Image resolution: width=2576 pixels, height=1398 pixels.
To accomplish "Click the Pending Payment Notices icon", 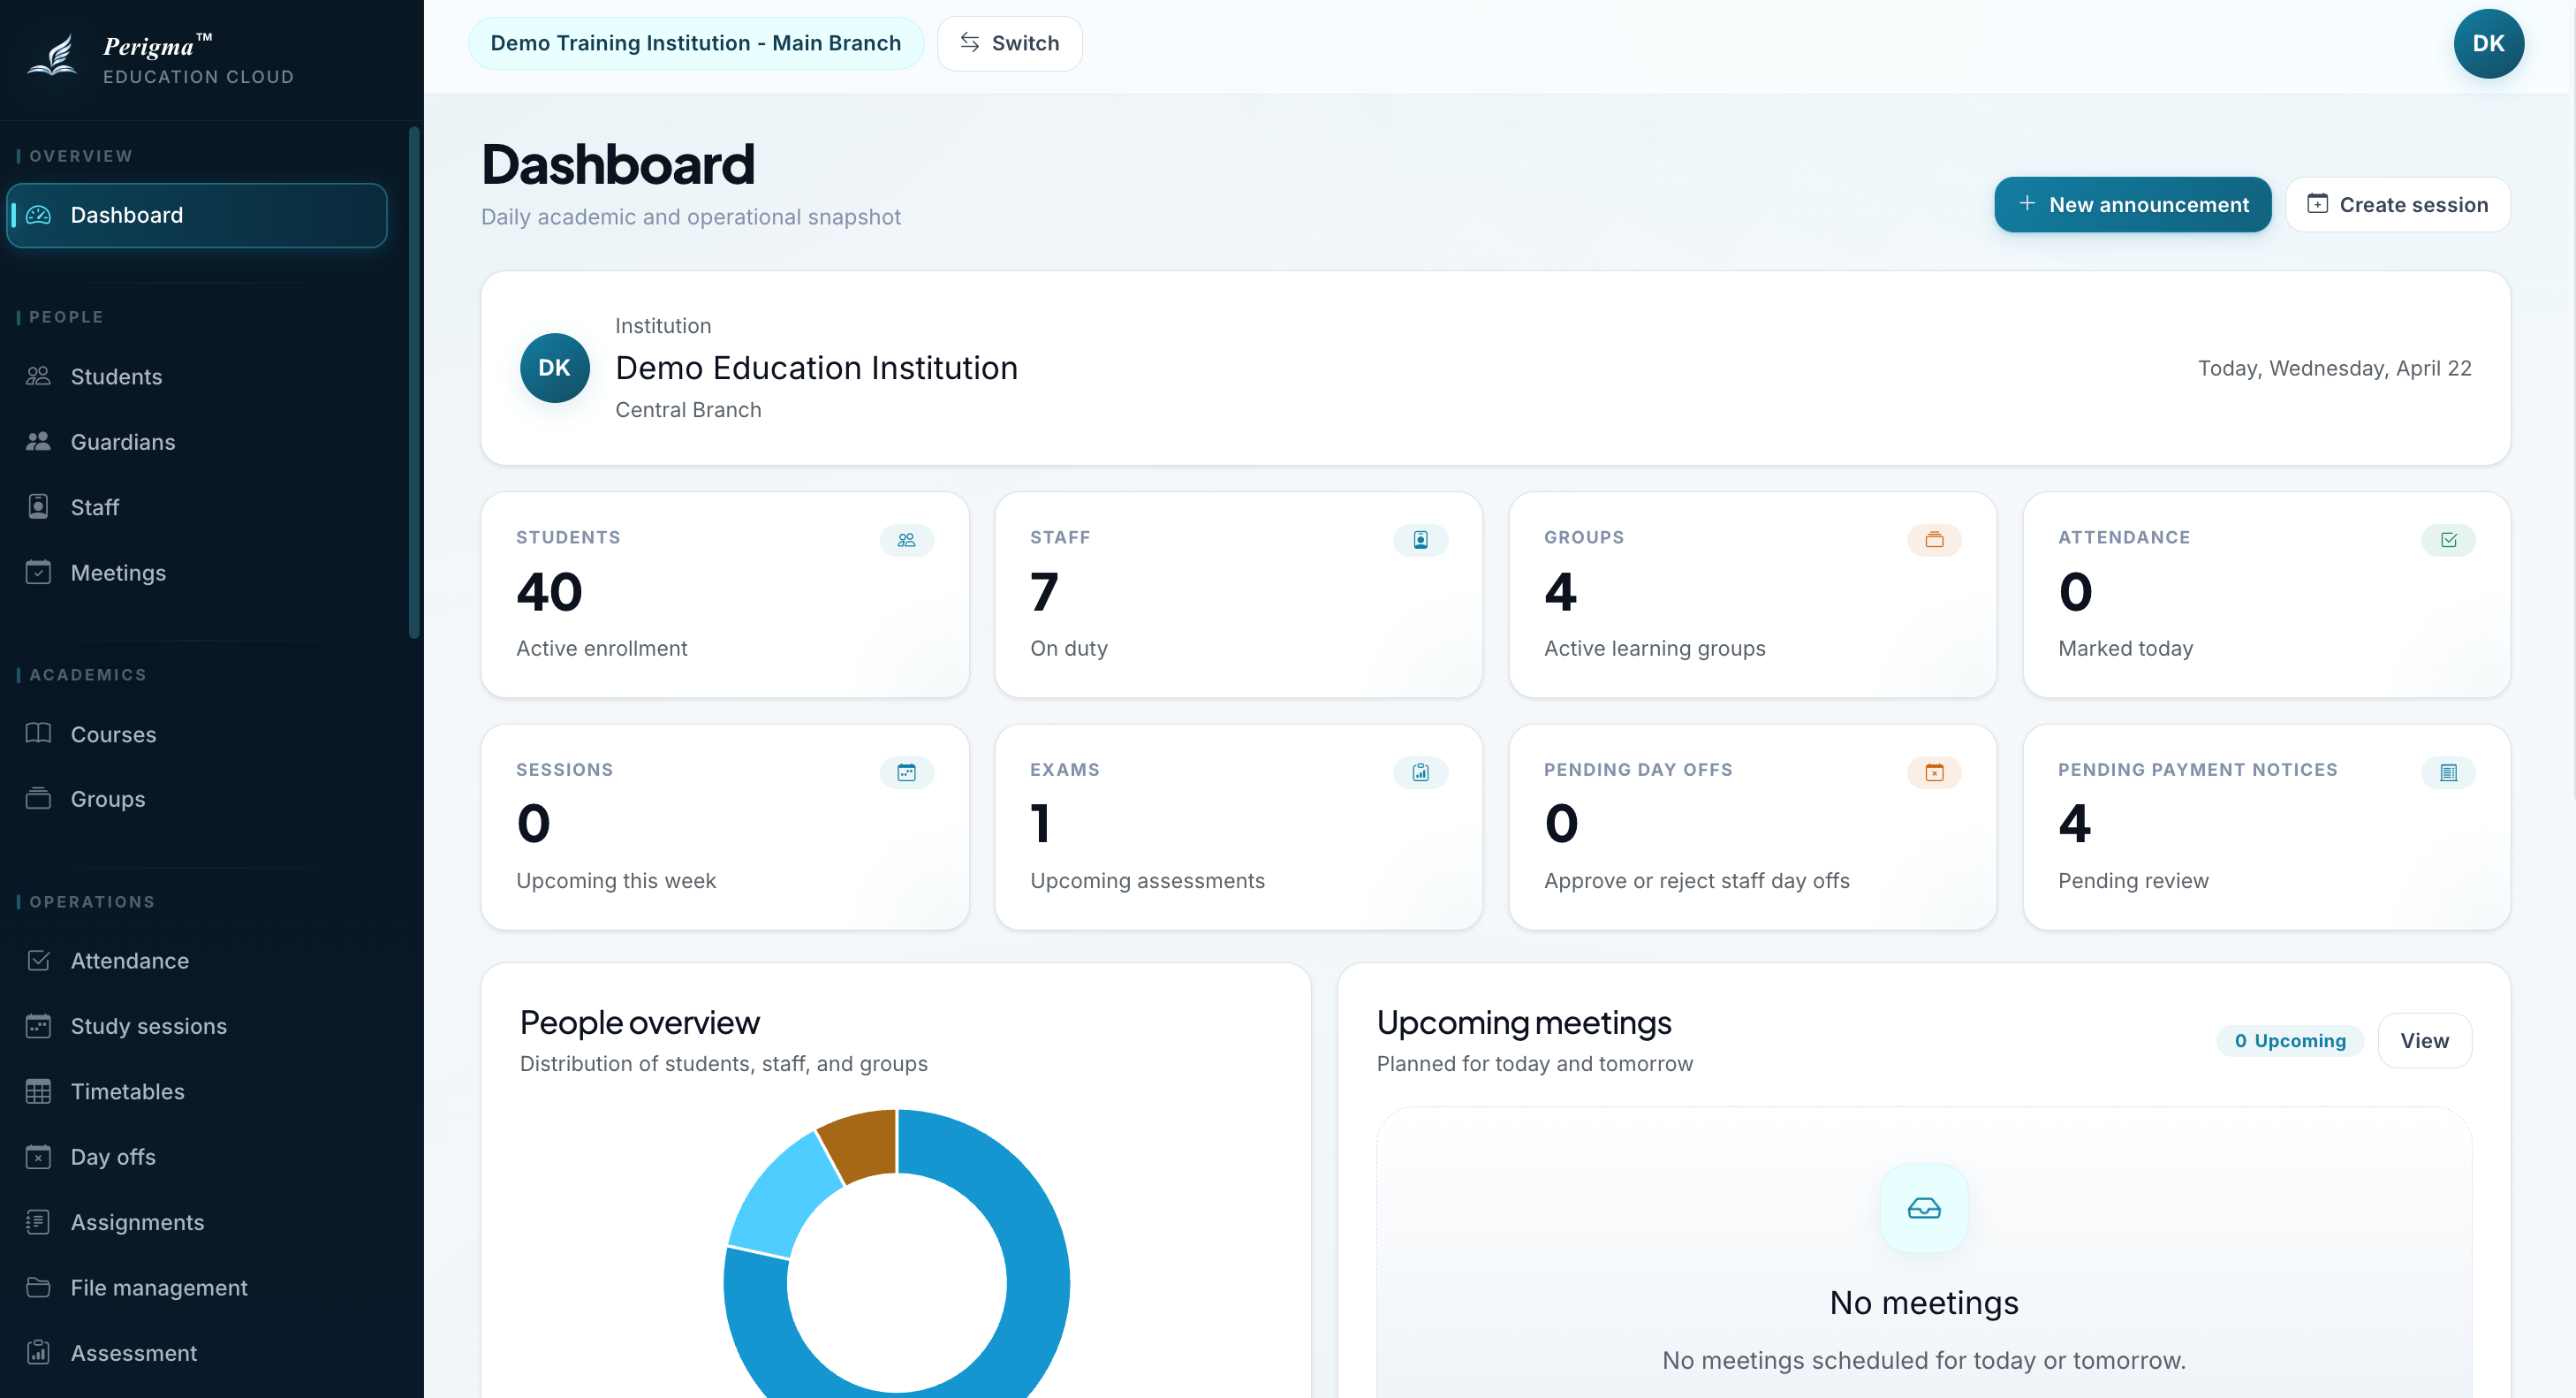I will pos(2448,772).
